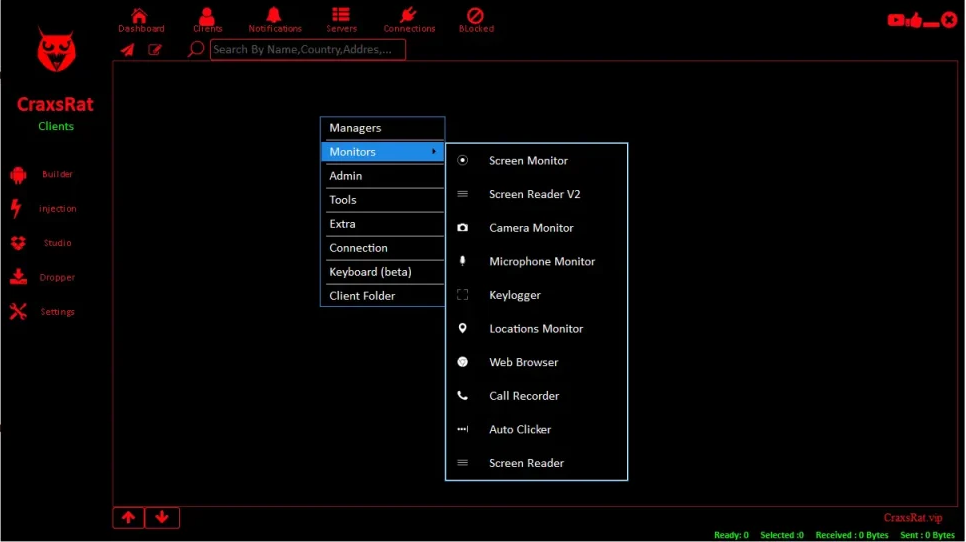Choose the last Screen Reader entry

536,463
